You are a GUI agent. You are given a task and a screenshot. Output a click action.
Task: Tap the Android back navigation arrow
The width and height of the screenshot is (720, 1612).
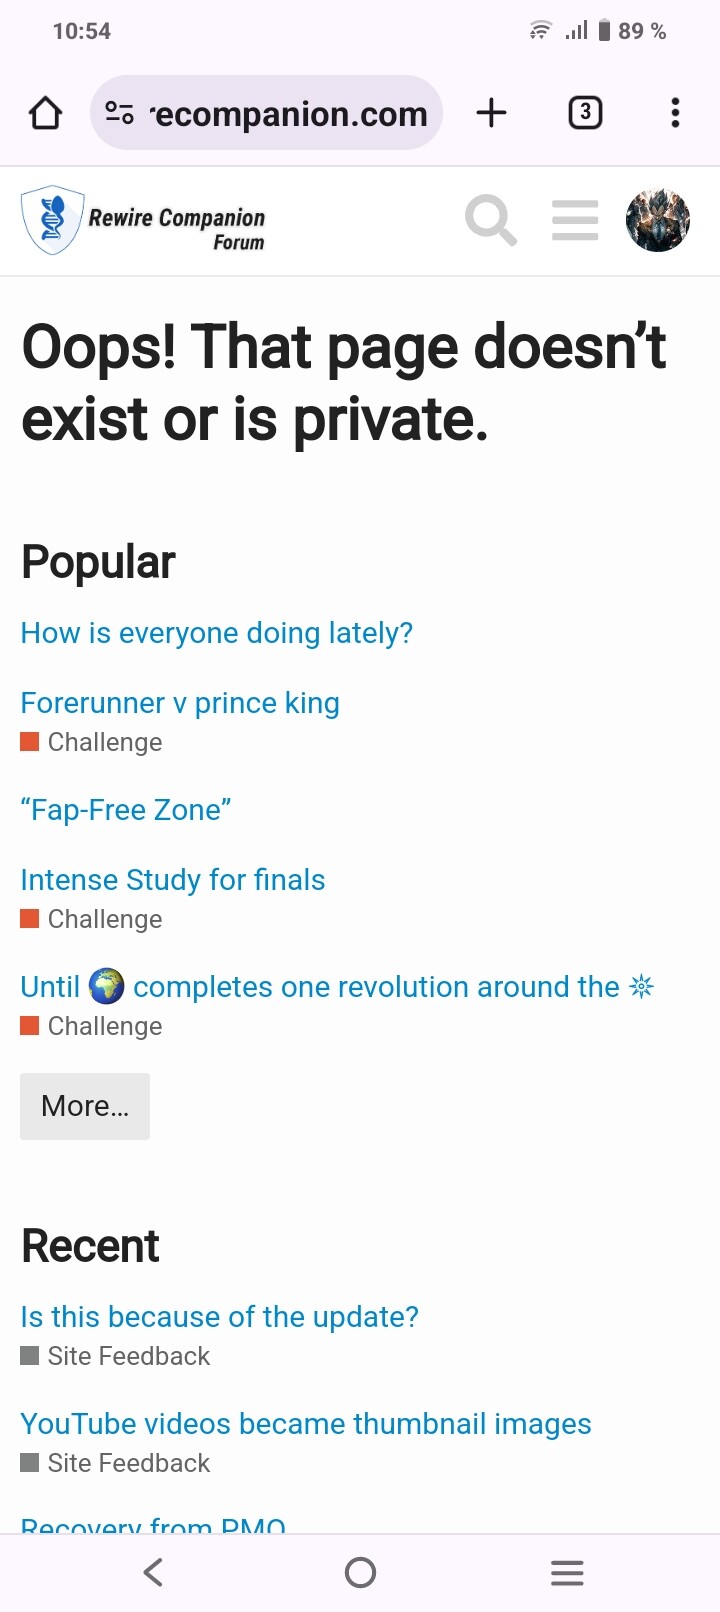(153, 1573)
